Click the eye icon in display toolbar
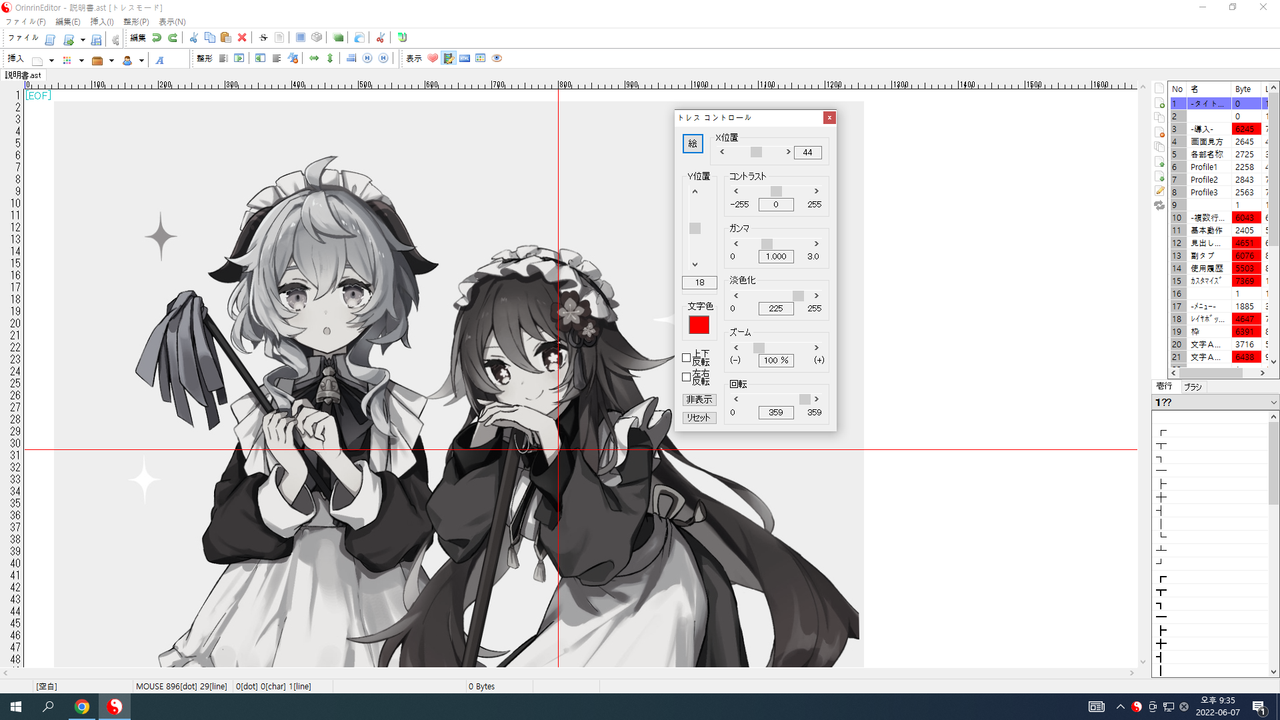This screenshot has height=720, width=1280. click(497, 58)
